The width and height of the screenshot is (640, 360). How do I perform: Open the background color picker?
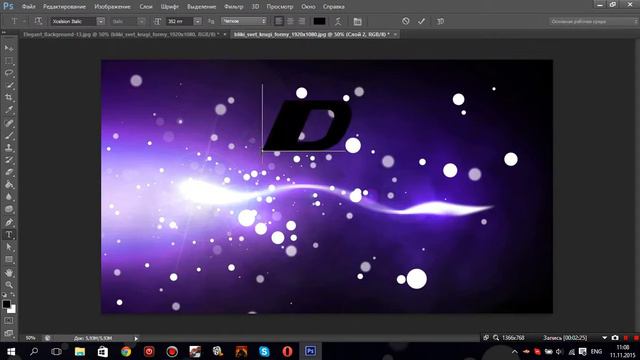13,310
